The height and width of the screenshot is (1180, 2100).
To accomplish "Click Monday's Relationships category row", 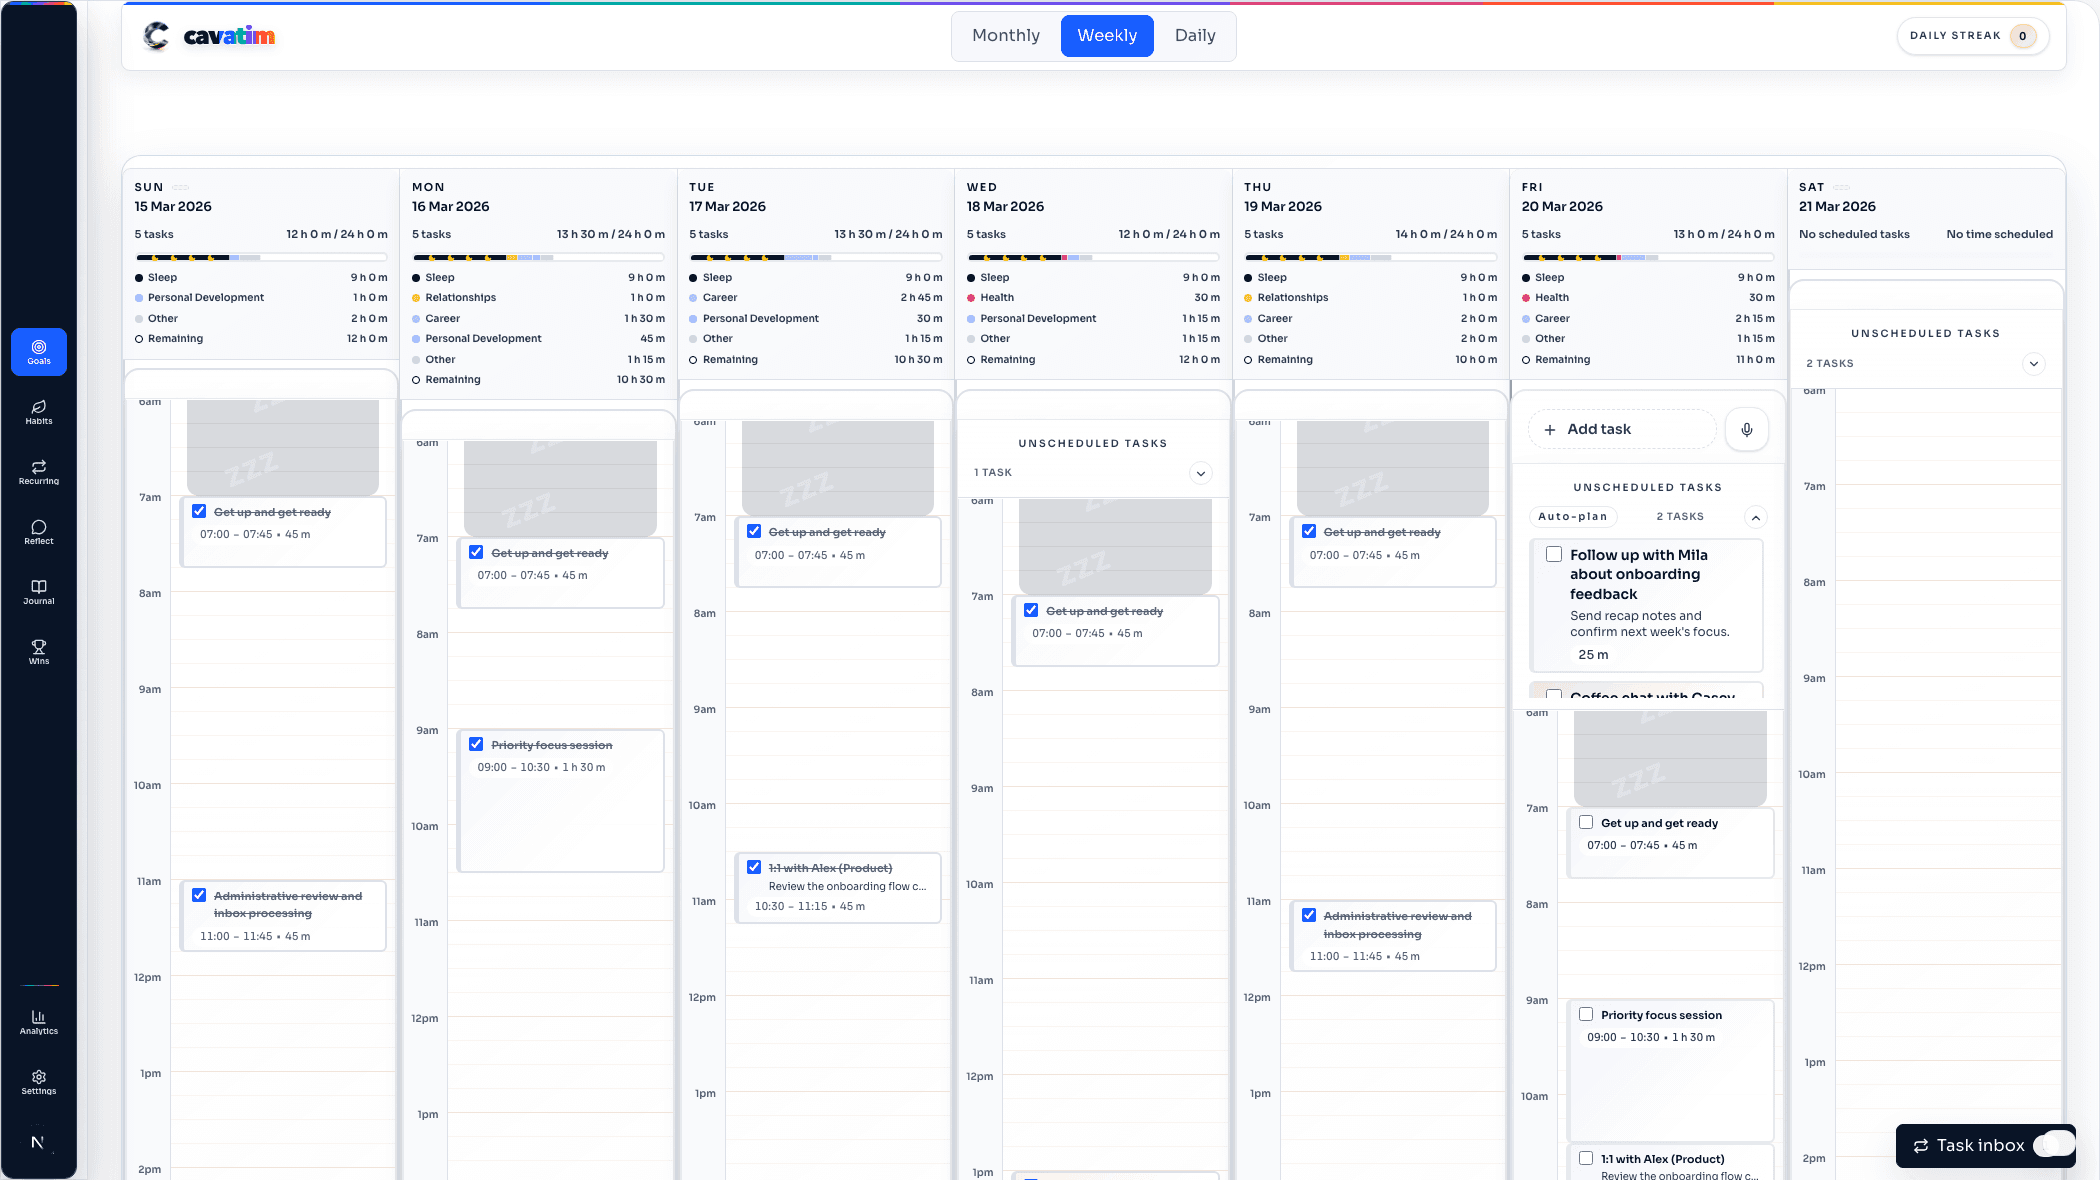I will point(539,297).
